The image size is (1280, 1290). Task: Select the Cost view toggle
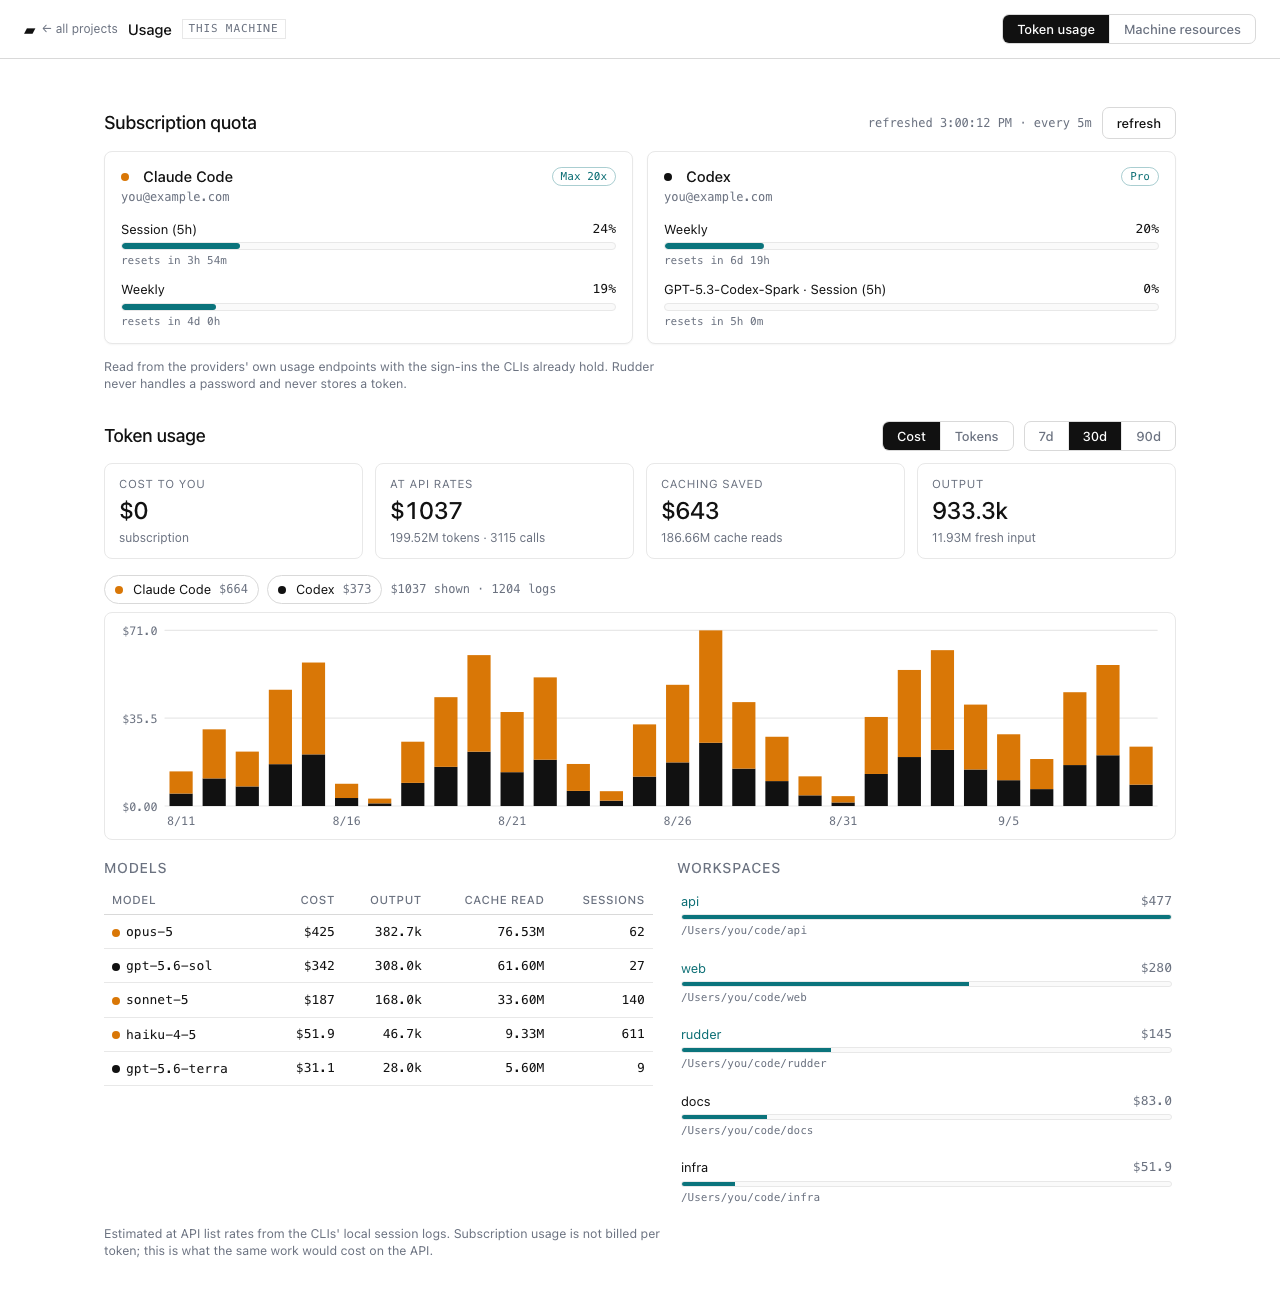click(x=911, y=436)
